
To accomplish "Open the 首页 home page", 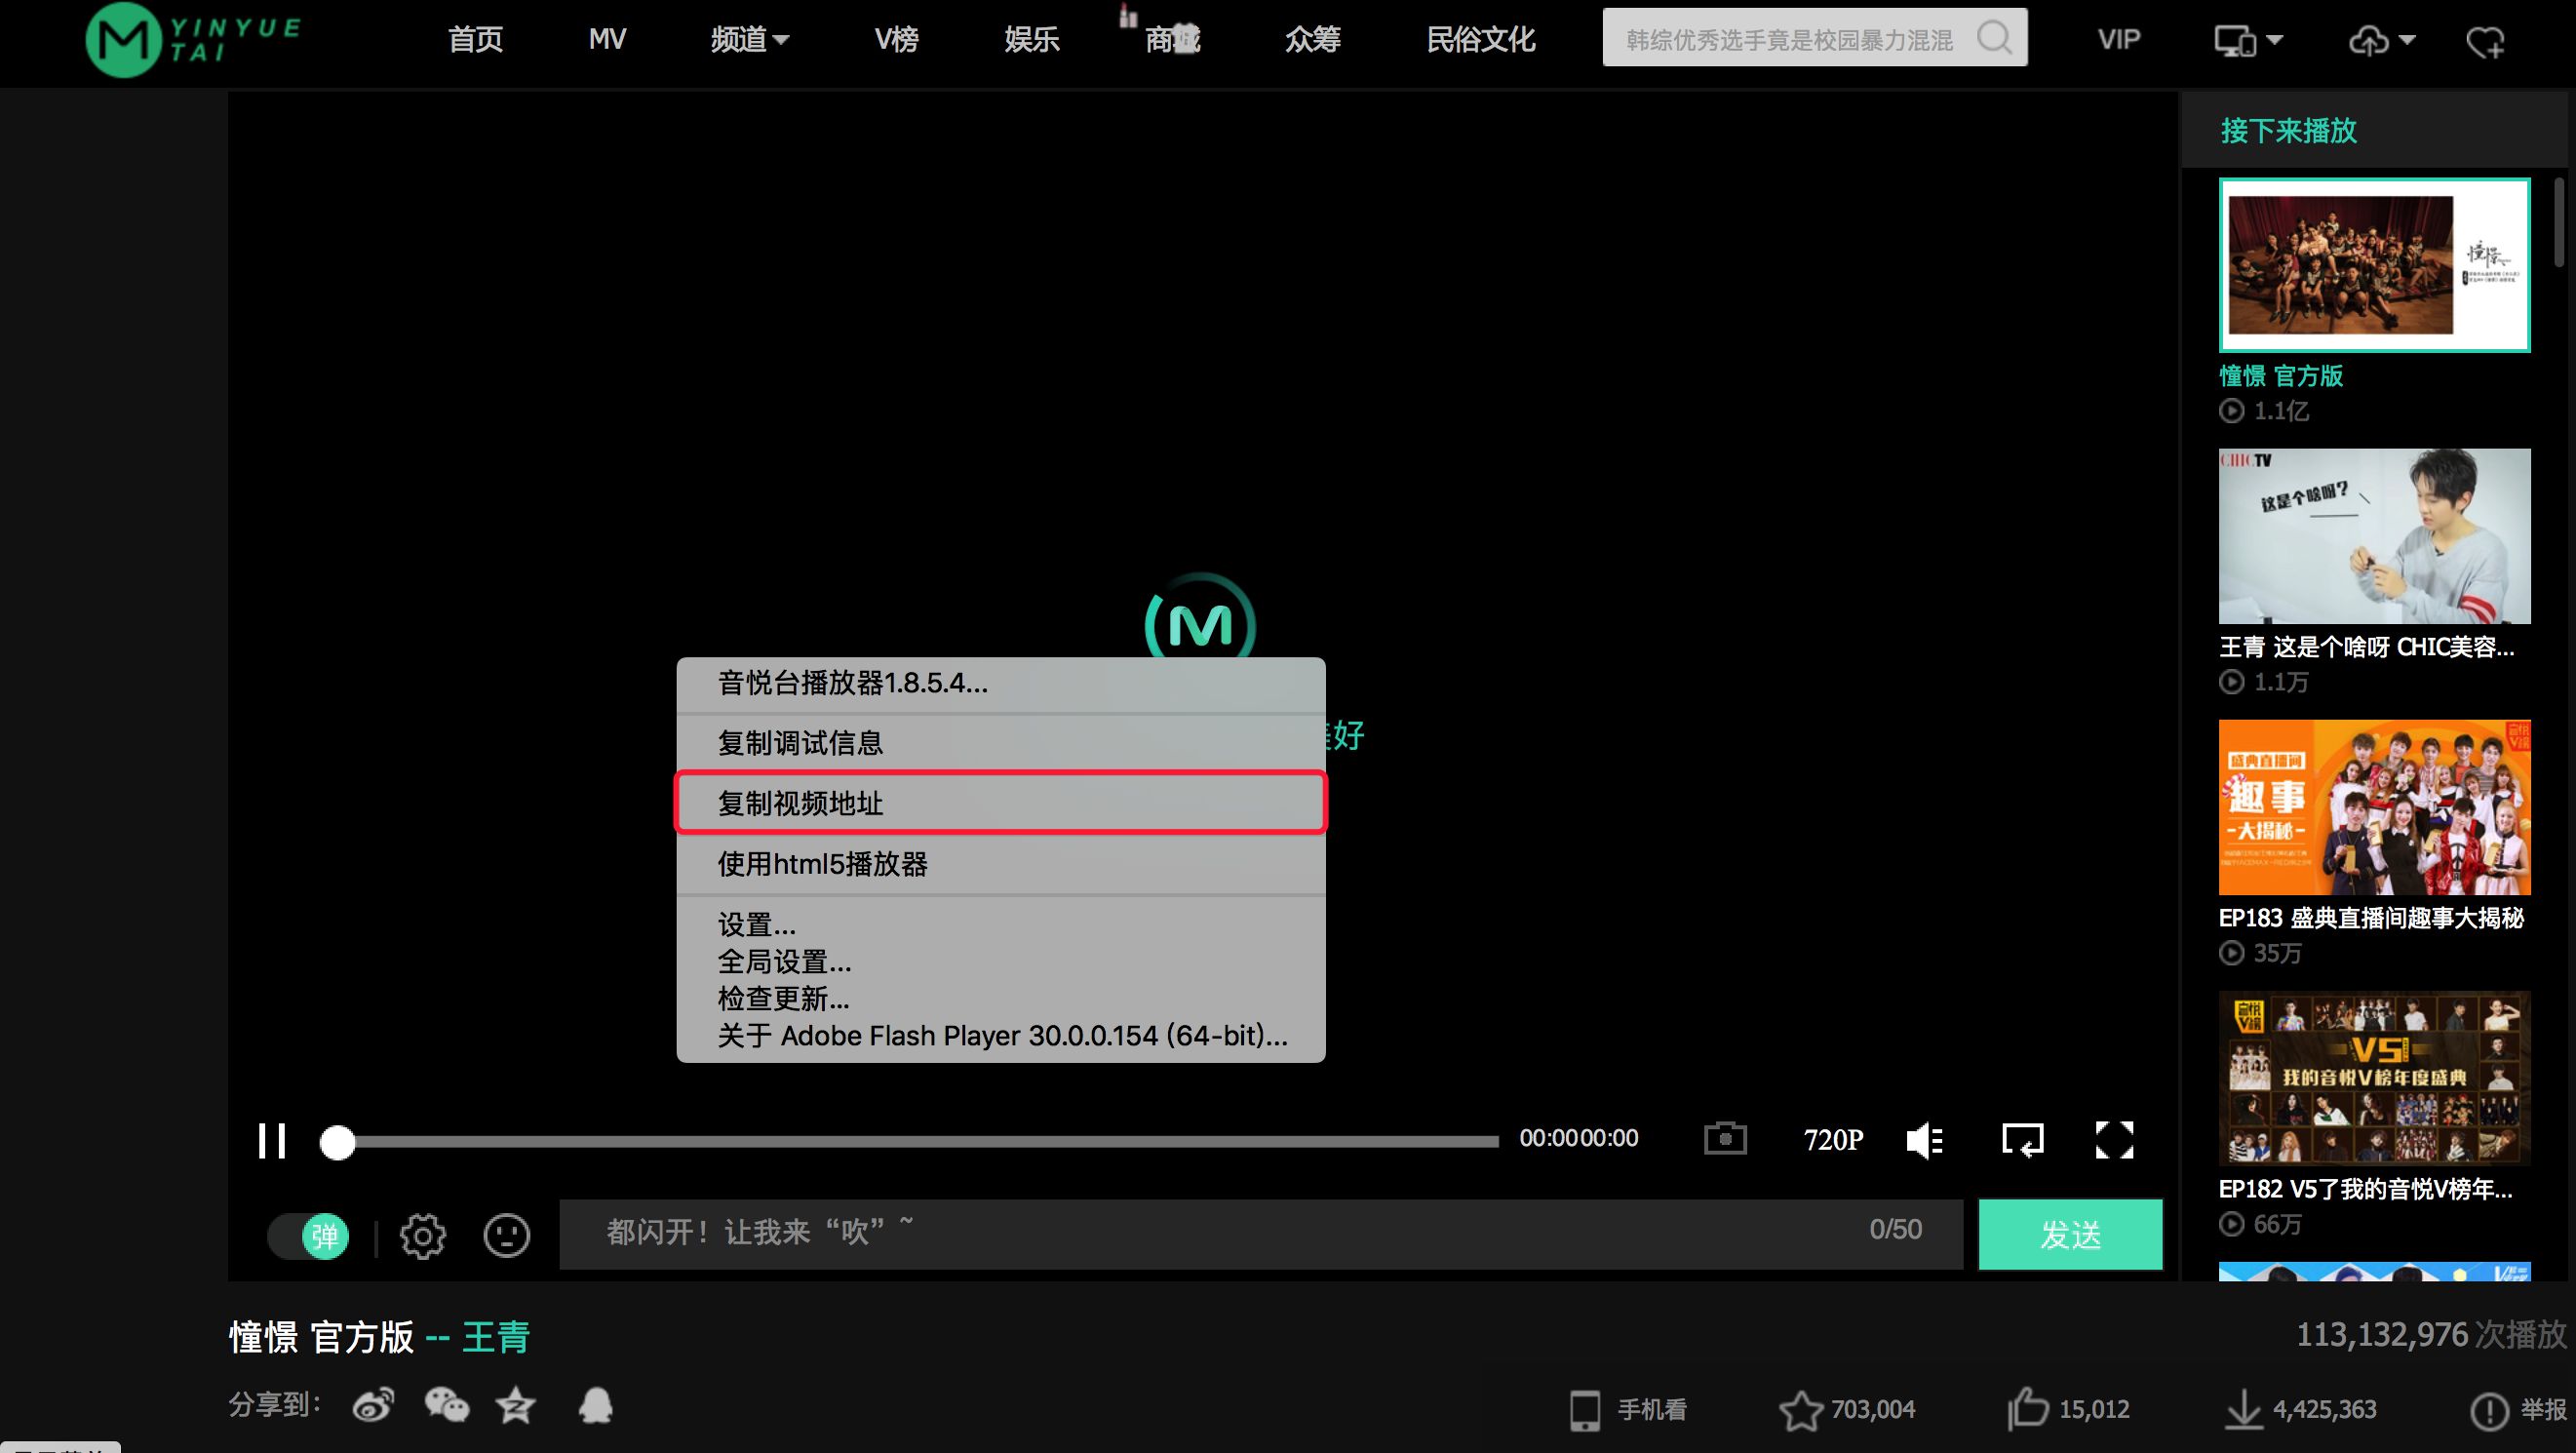I will pos(475,40).
